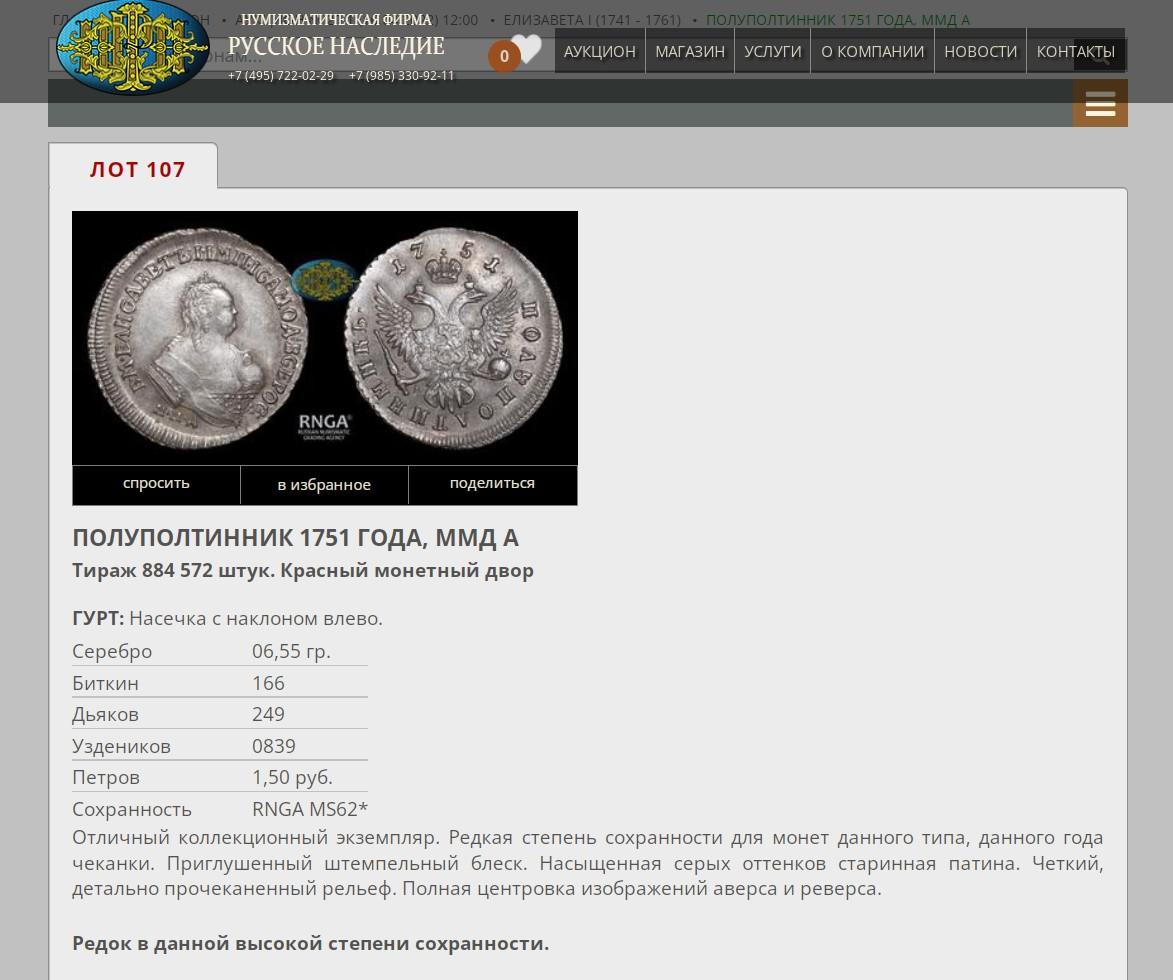Open the orange cart counter badge
The height and width of the screenshot is (980, 1173).
pyautogui.click(x=503, y=56)
